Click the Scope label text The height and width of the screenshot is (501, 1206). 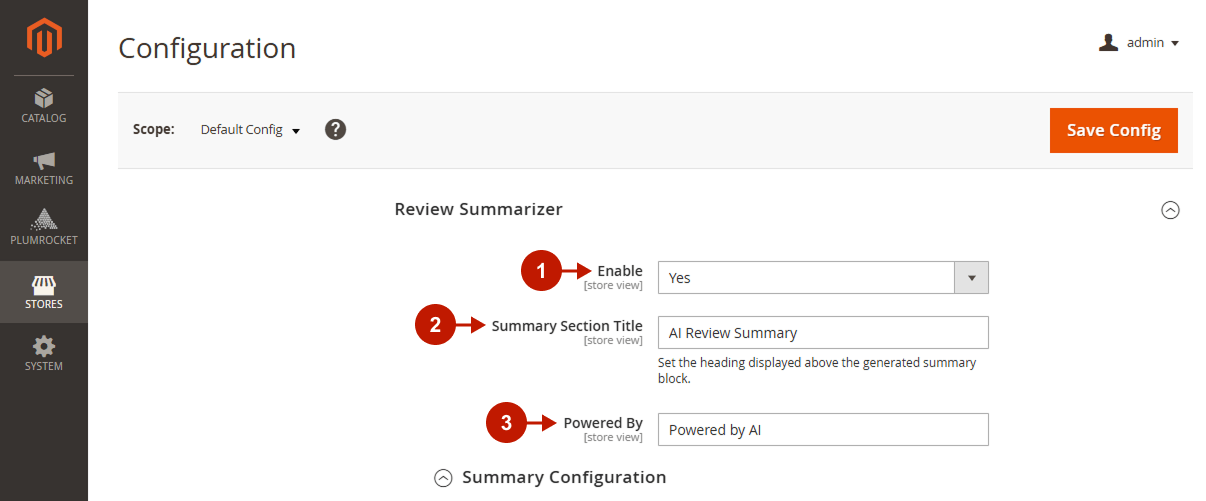click(154, 129)
